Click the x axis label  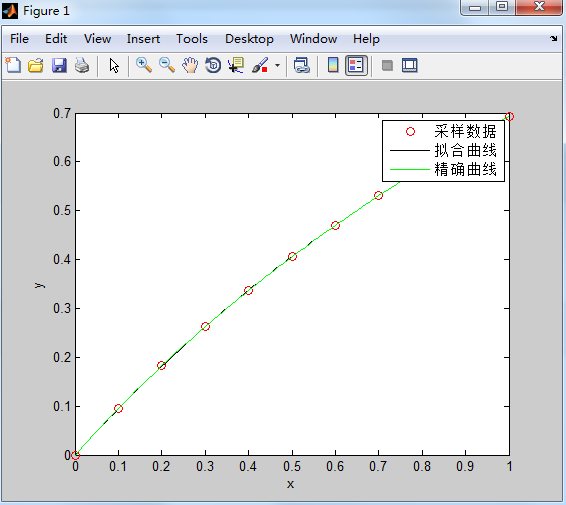[291, 484]
